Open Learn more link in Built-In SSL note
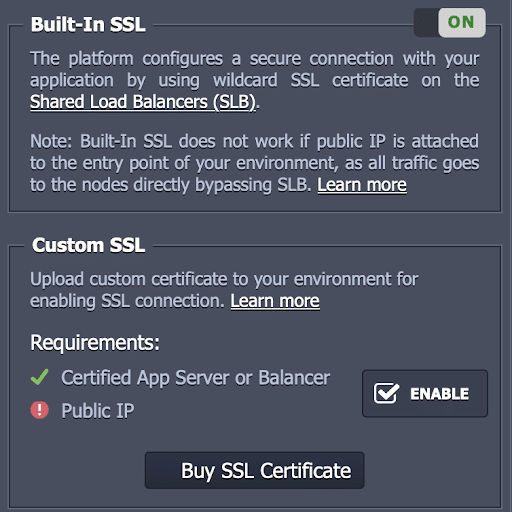512x512 pixels. [x=362, y=185]
